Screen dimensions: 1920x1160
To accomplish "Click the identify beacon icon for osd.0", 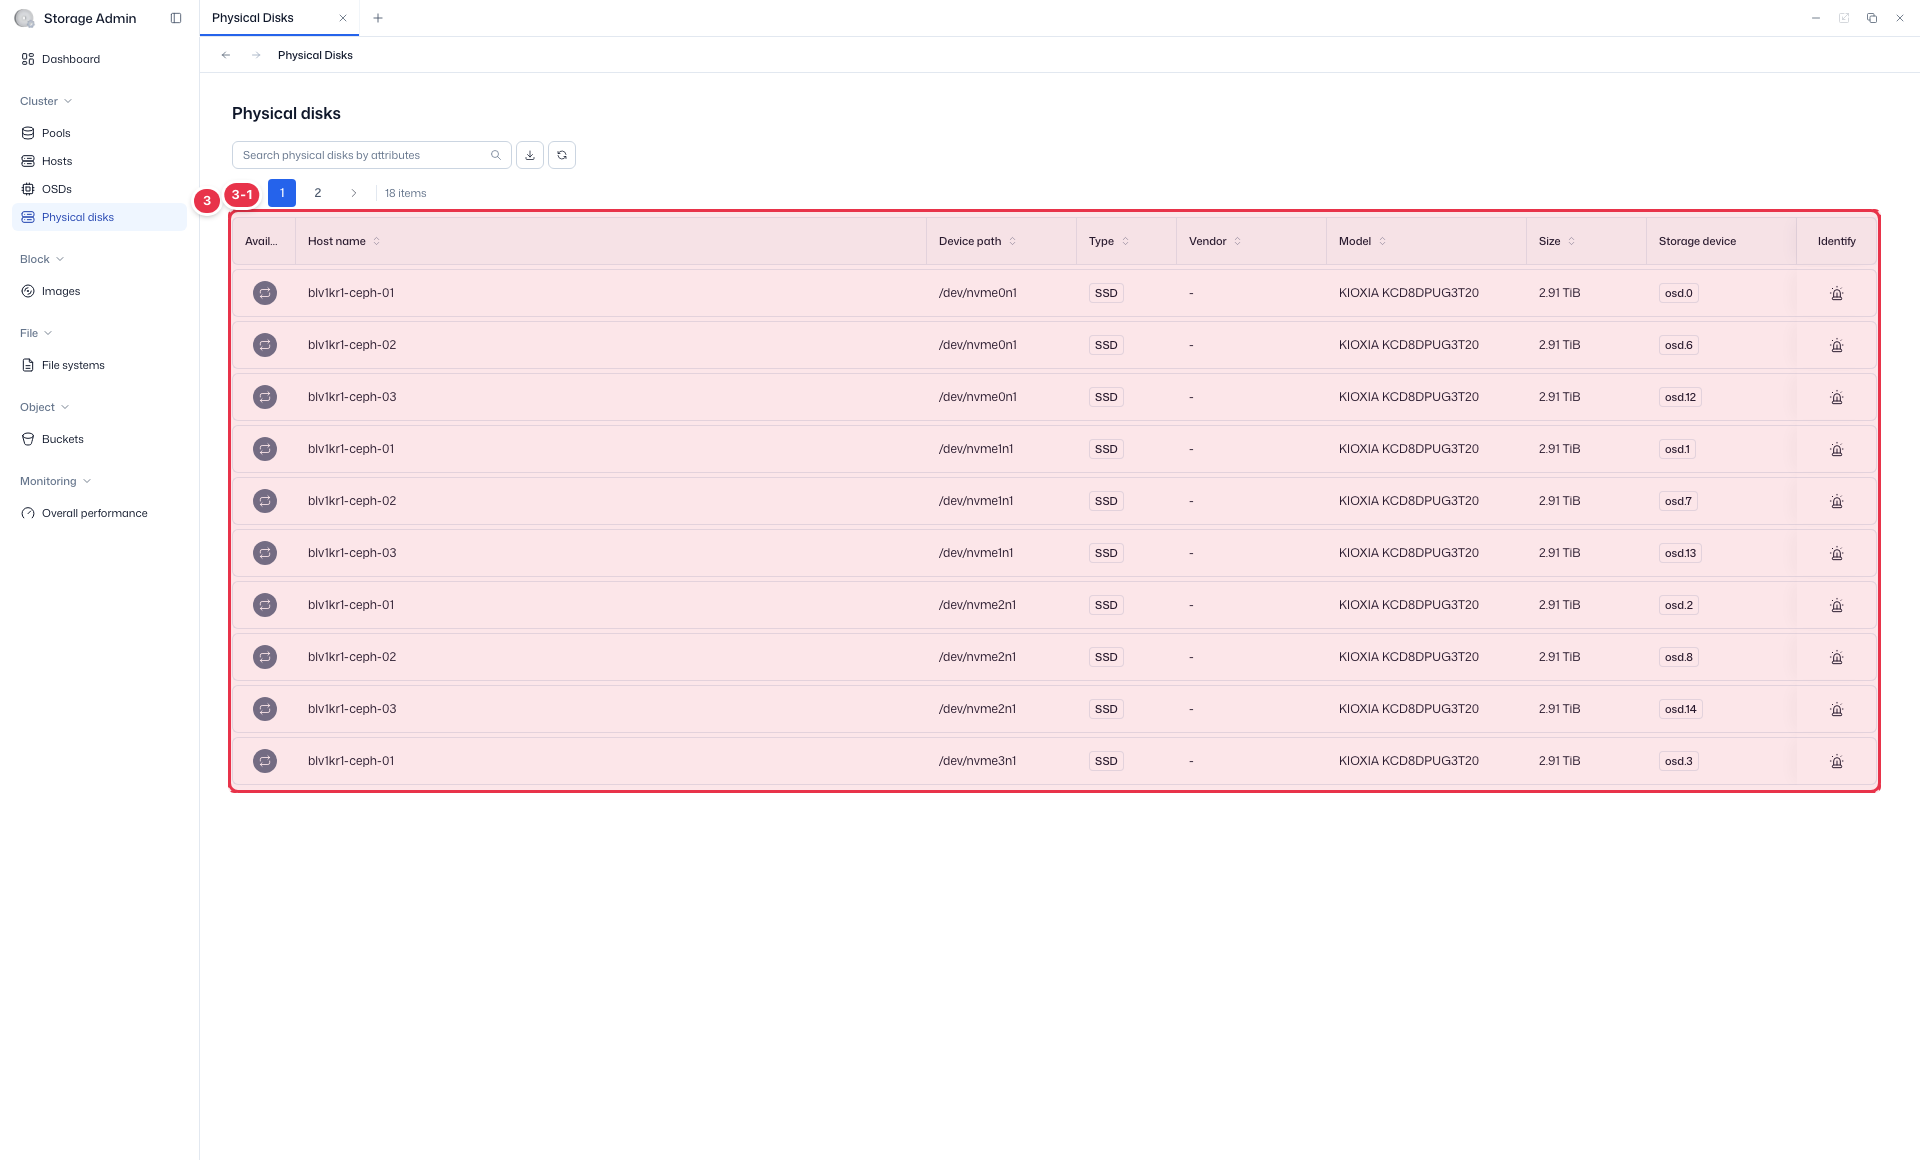I will point(1836,293).
